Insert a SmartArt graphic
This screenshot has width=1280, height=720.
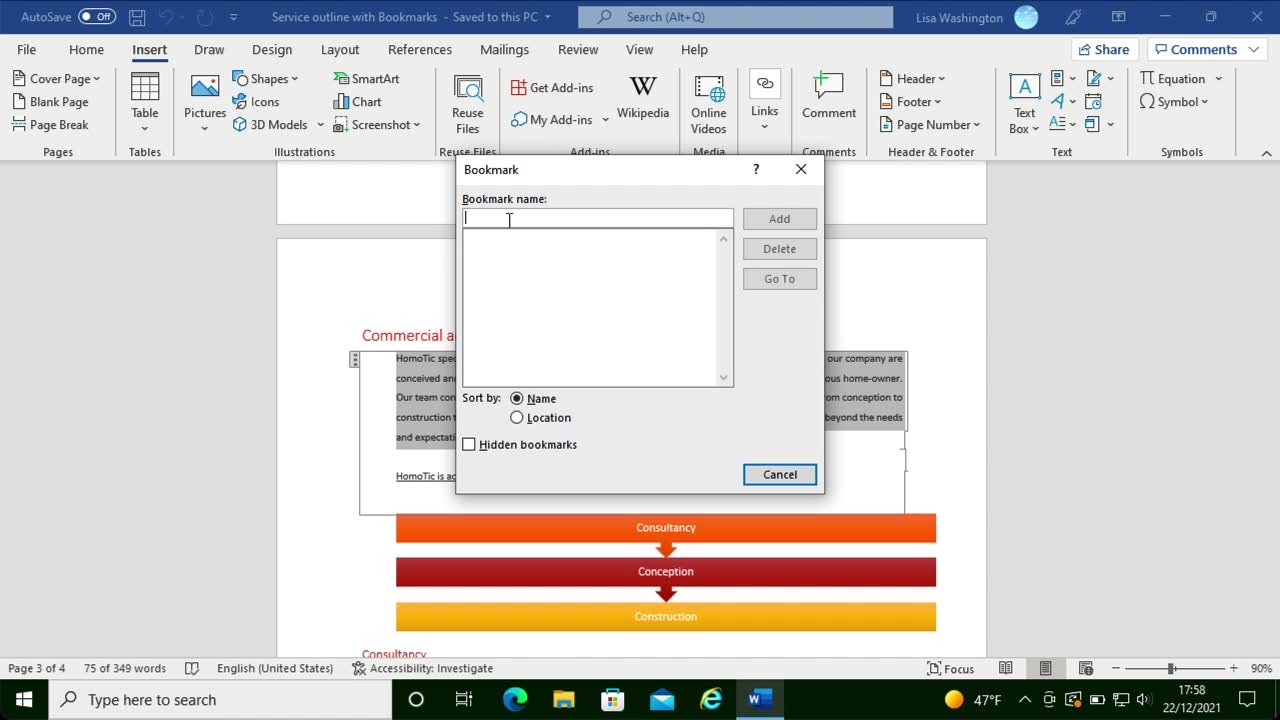[x=366, y=79]
